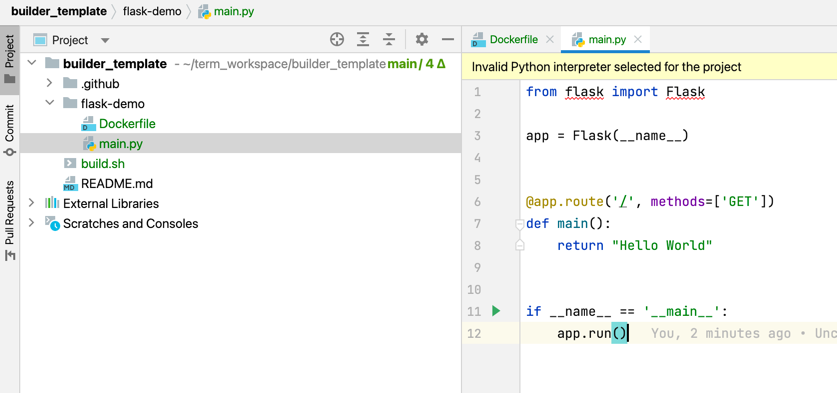Viewport: 837px width, 393px height.
Task: Click line number 1 in the gutter
Action: click(477, 92)
